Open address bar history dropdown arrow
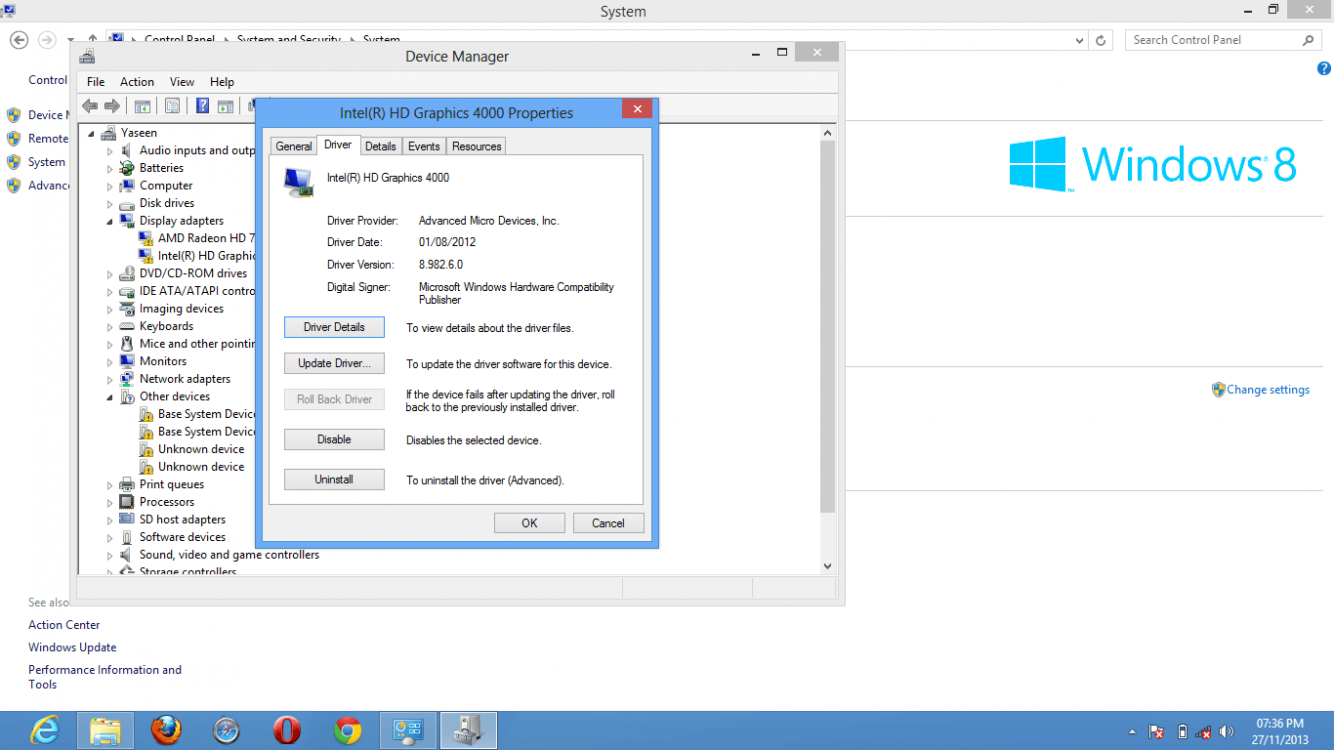Viewport: 1334px width, 750px height. [1079, 40]
